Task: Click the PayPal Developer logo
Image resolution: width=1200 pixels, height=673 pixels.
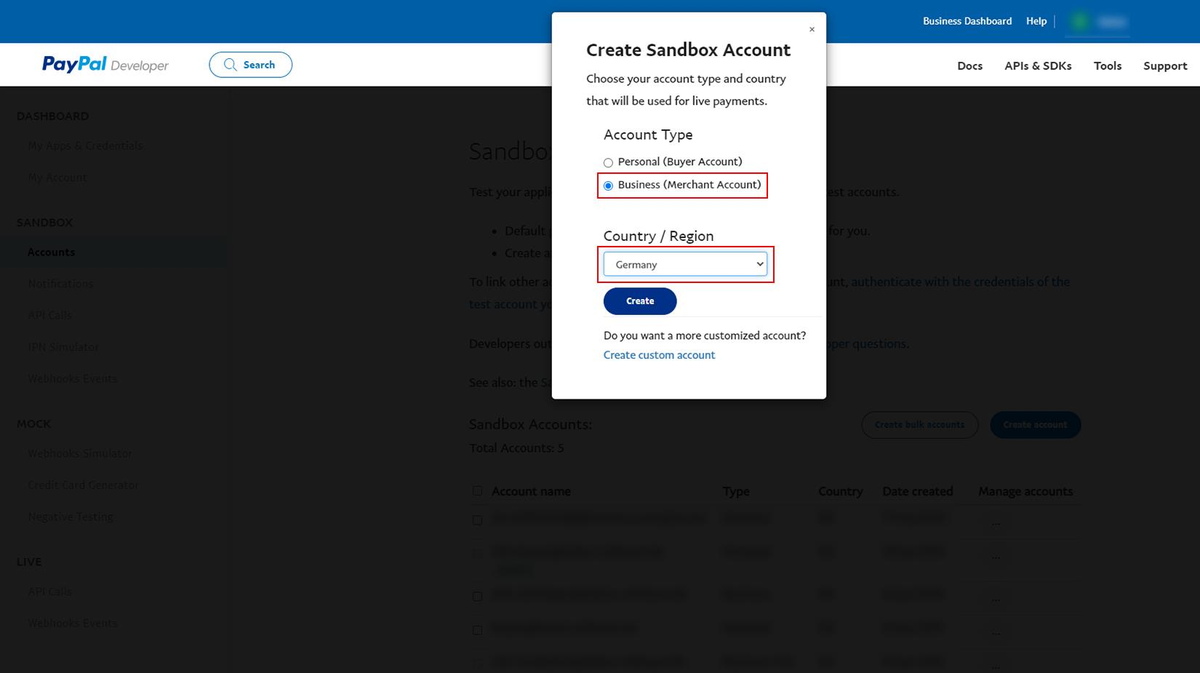Action: 105,65
